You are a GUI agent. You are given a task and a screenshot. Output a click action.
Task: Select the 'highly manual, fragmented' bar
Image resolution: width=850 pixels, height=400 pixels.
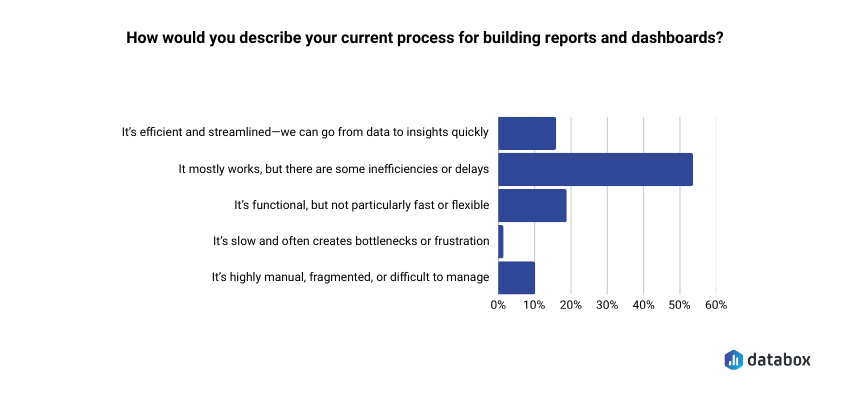click(x=516, y=277)
